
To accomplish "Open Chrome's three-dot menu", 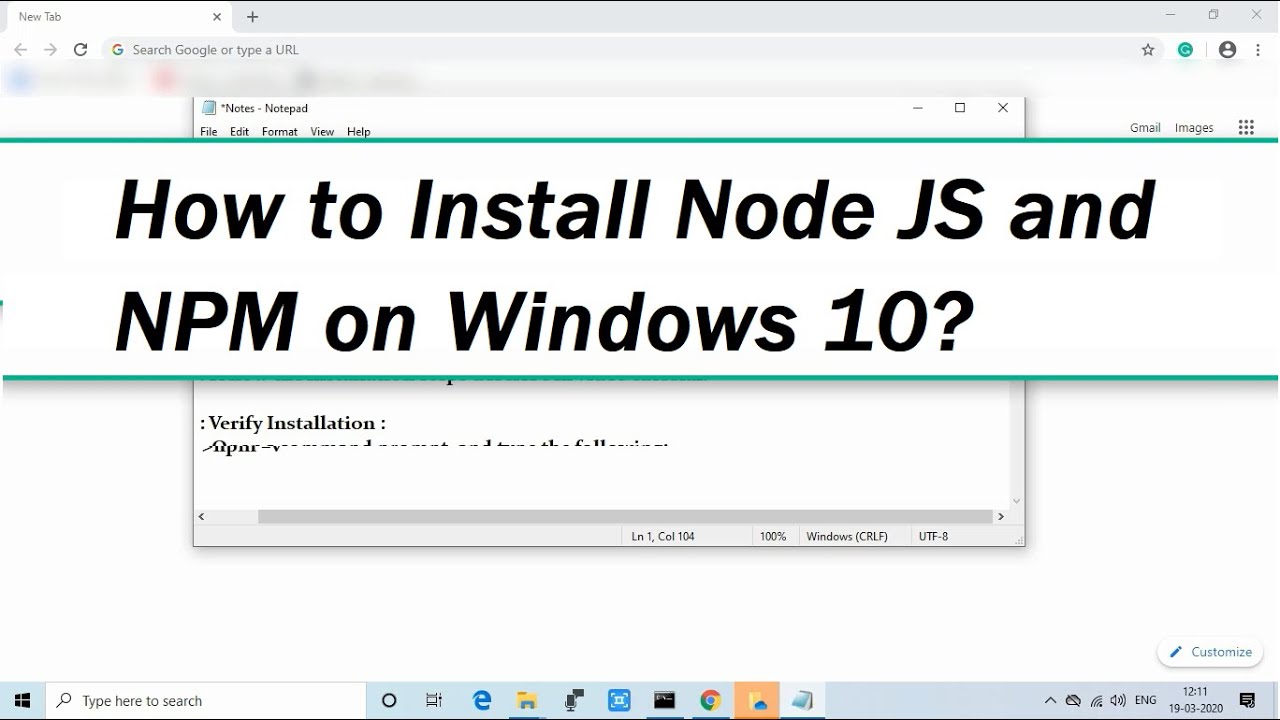I will tap(1258, 50).
